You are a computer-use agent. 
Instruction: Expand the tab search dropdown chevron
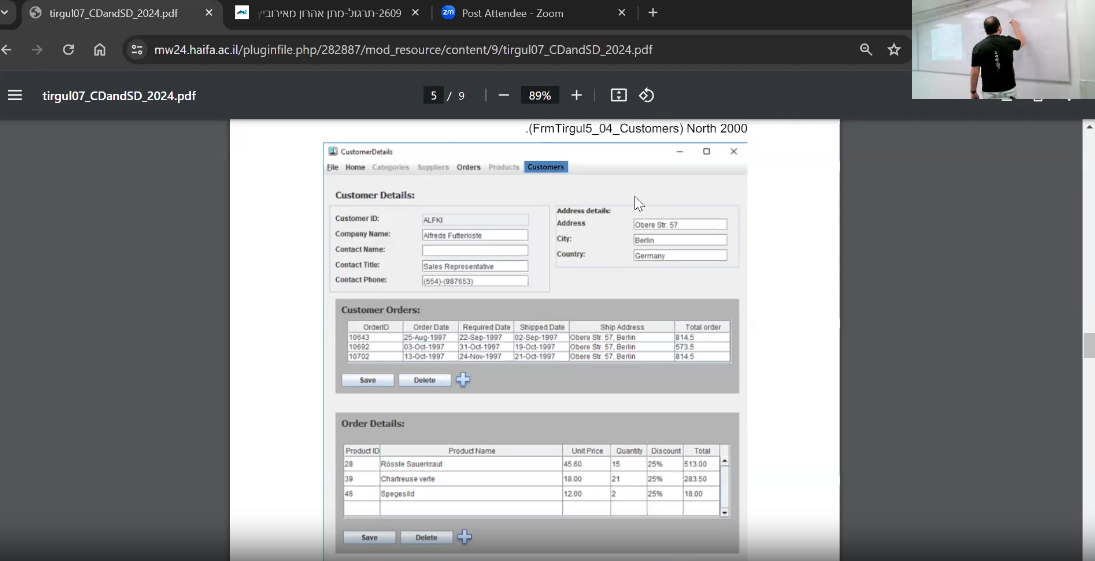tap(6, 13)
